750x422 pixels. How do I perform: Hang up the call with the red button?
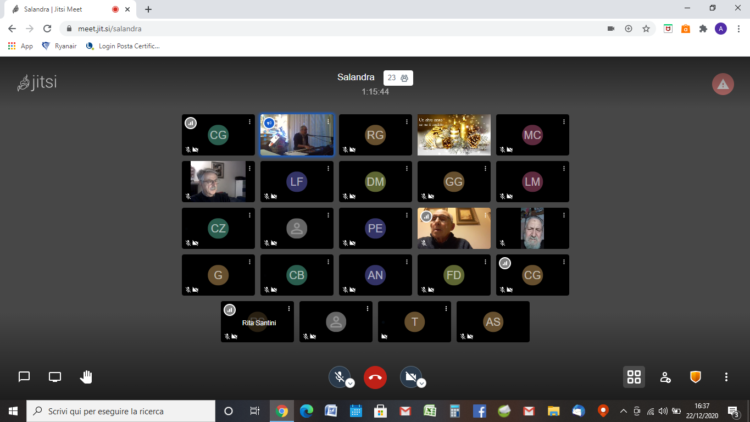[x=375, y=378]
